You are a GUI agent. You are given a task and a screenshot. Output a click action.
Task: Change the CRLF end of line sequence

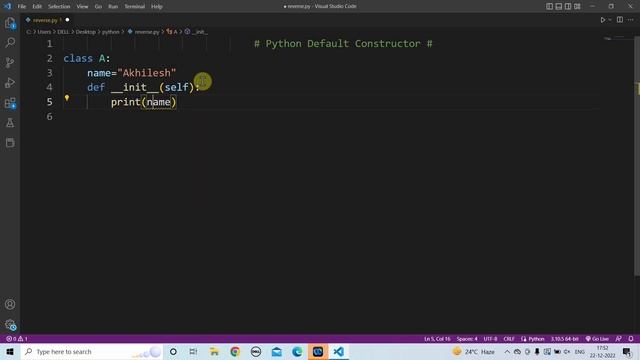509,339
